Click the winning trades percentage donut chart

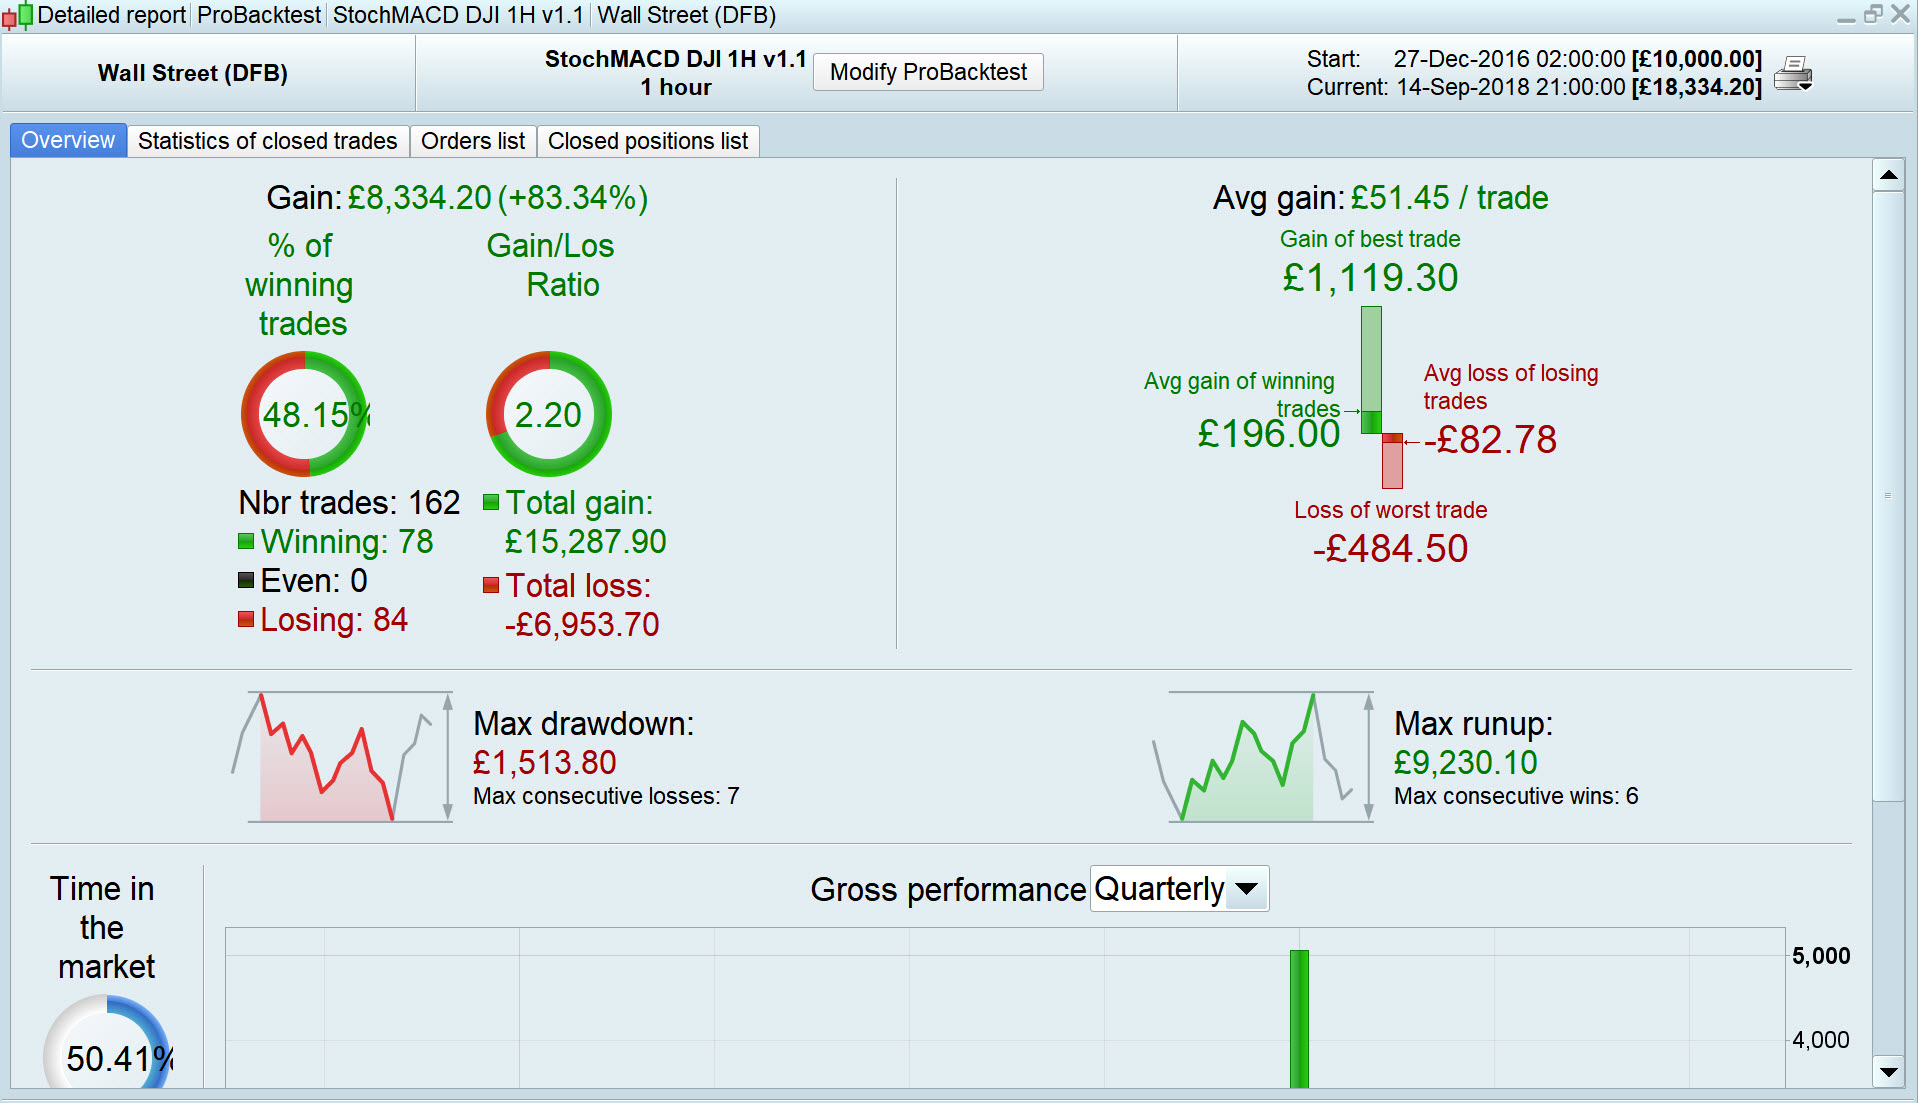(x=305, y=414)
